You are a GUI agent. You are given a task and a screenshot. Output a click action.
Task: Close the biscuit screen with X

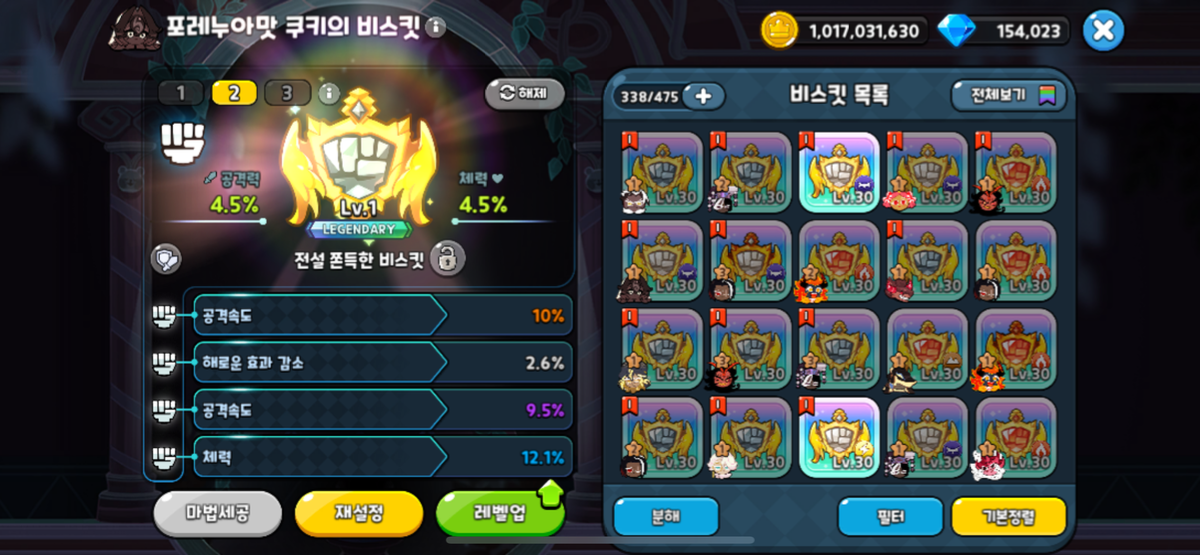[x=1103, y=30]
